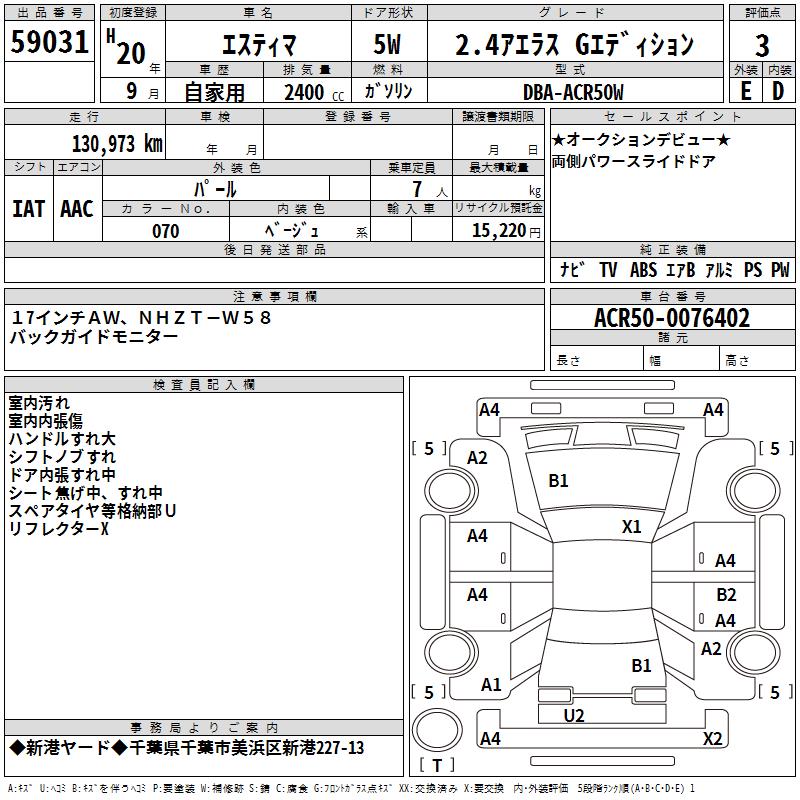Click B1 mark on the hood
Viewport: 800px width, 800px height.
point(558,481)
